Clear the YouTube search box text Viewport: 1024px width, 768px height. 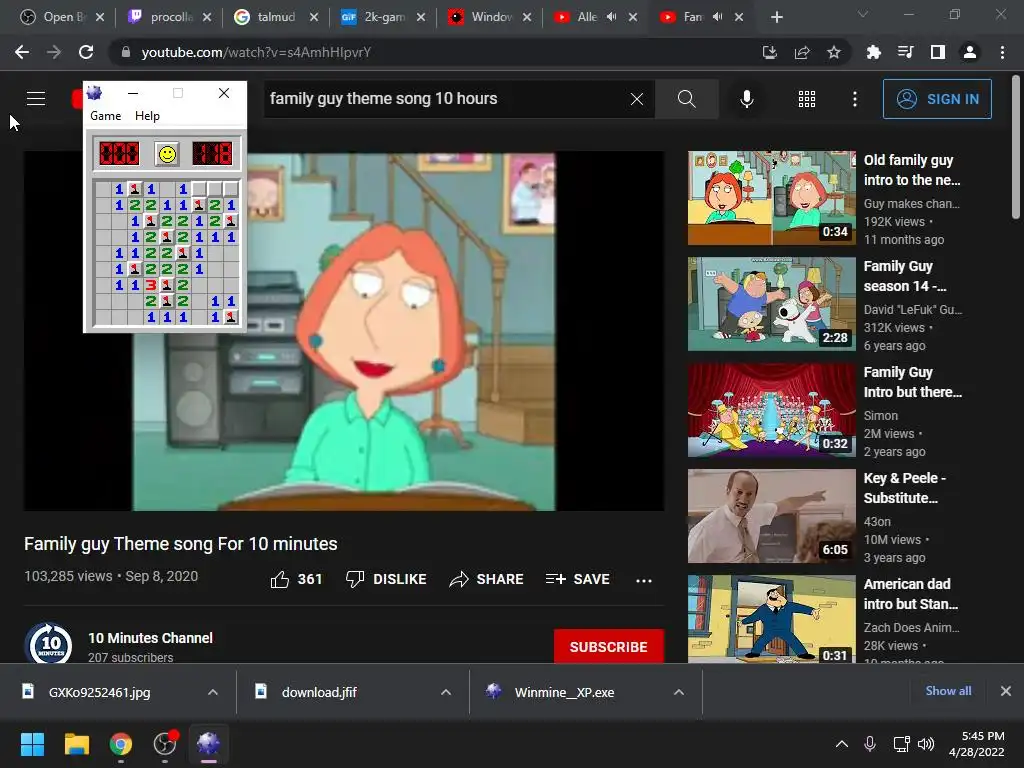pyautogui.click(x=637, y=99)
